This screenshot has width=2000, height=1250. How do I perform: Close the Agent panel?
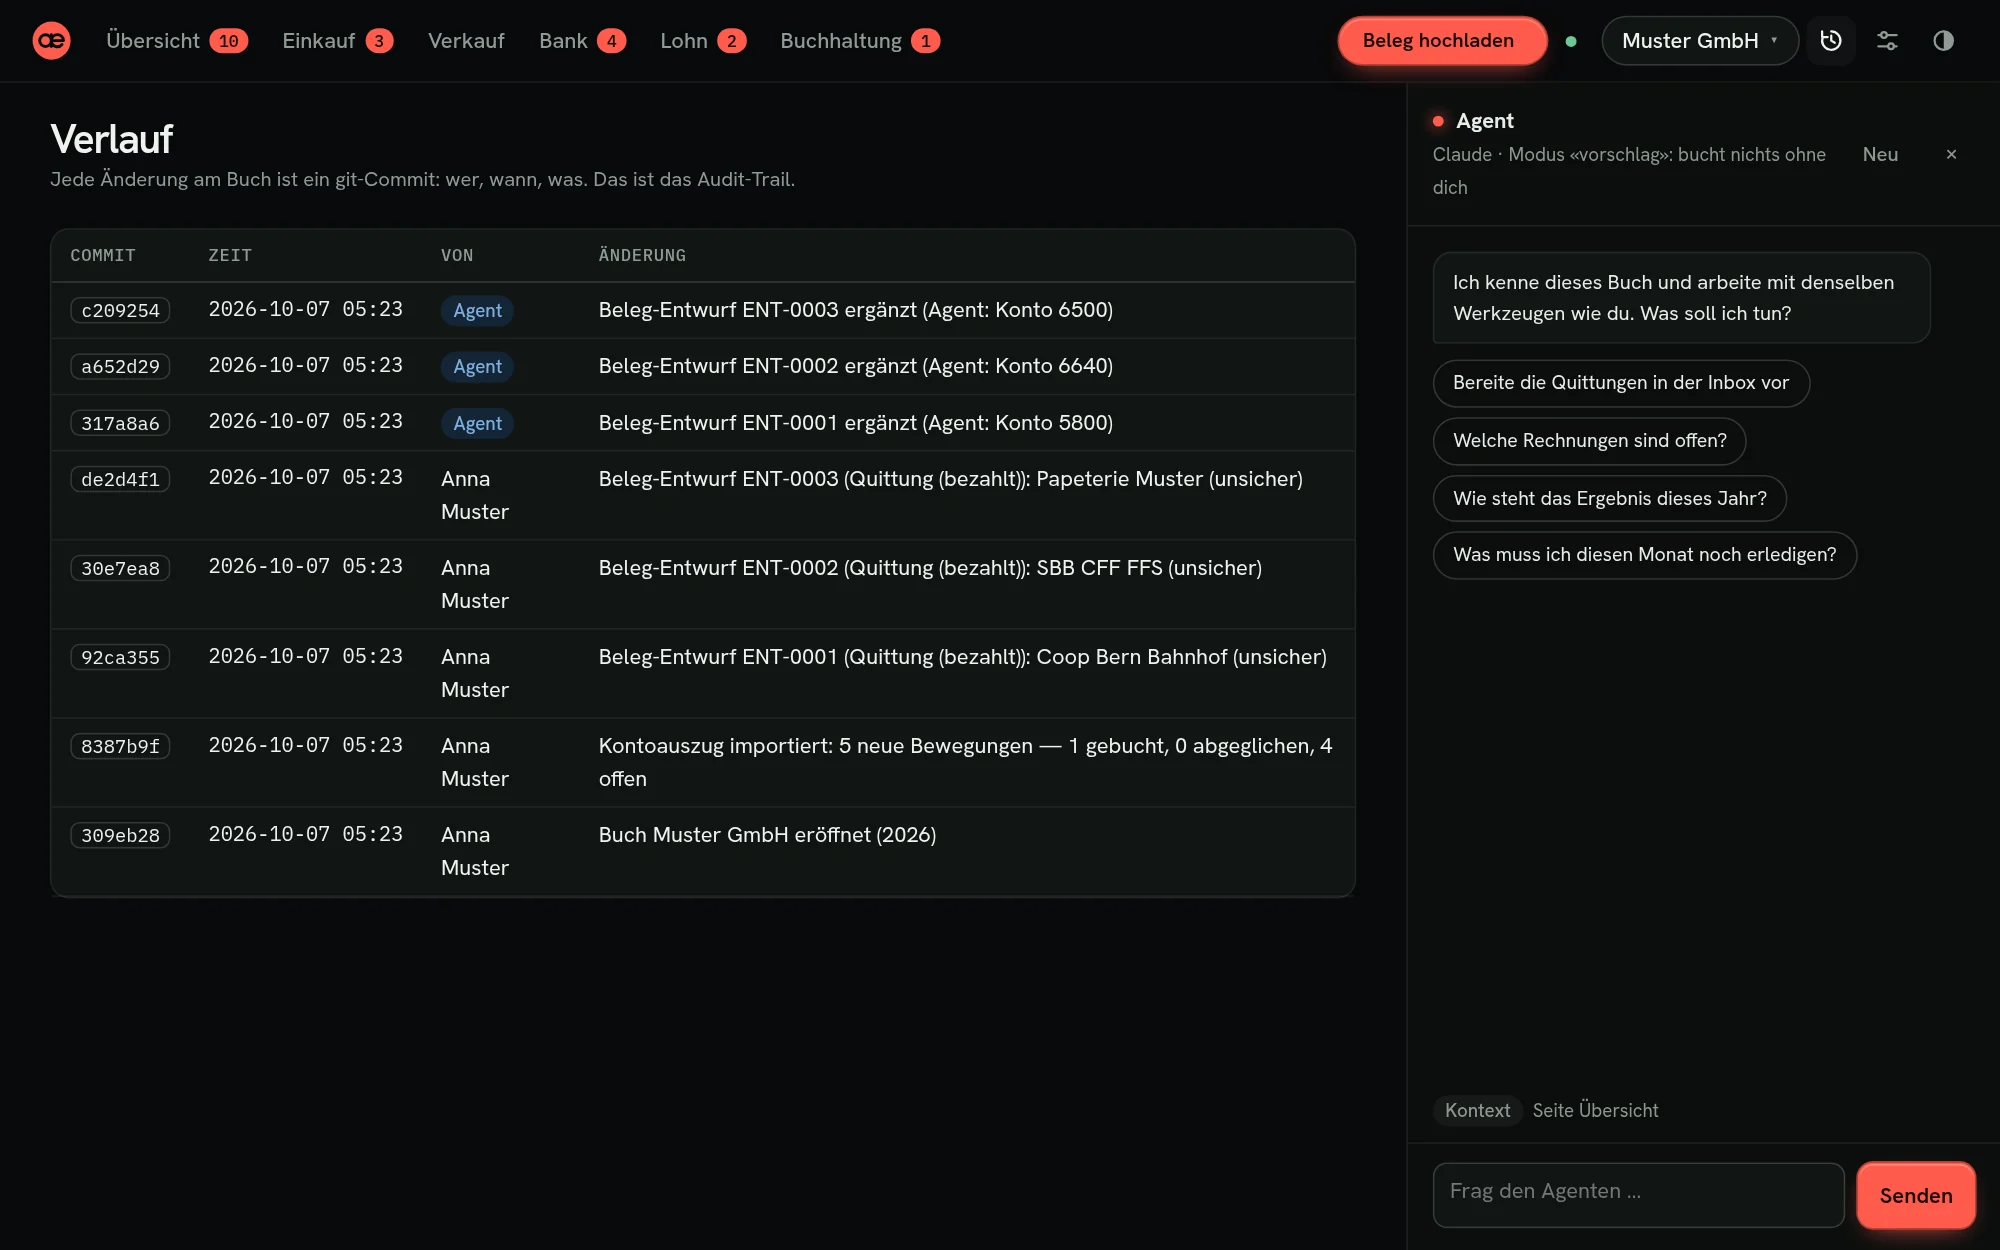[1951, 154]
